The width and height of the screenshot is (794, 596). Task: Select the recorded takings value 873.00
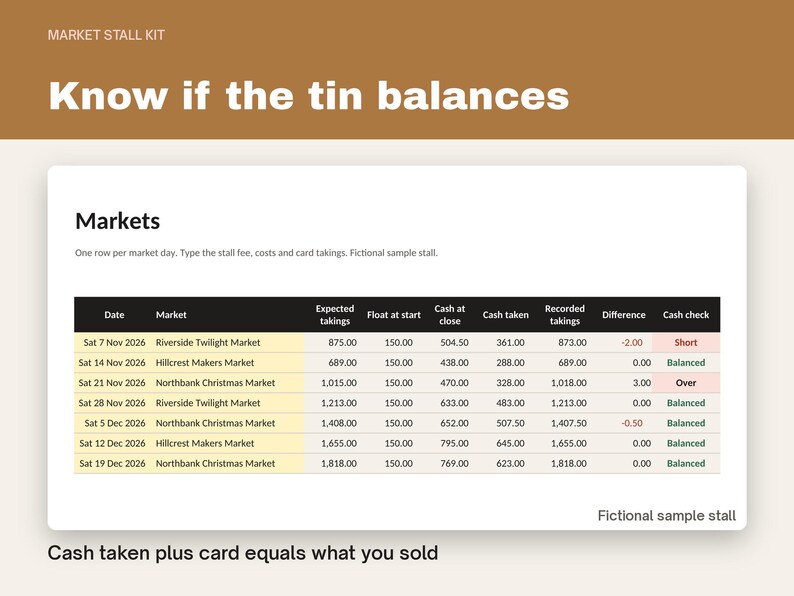pos(572,343)
